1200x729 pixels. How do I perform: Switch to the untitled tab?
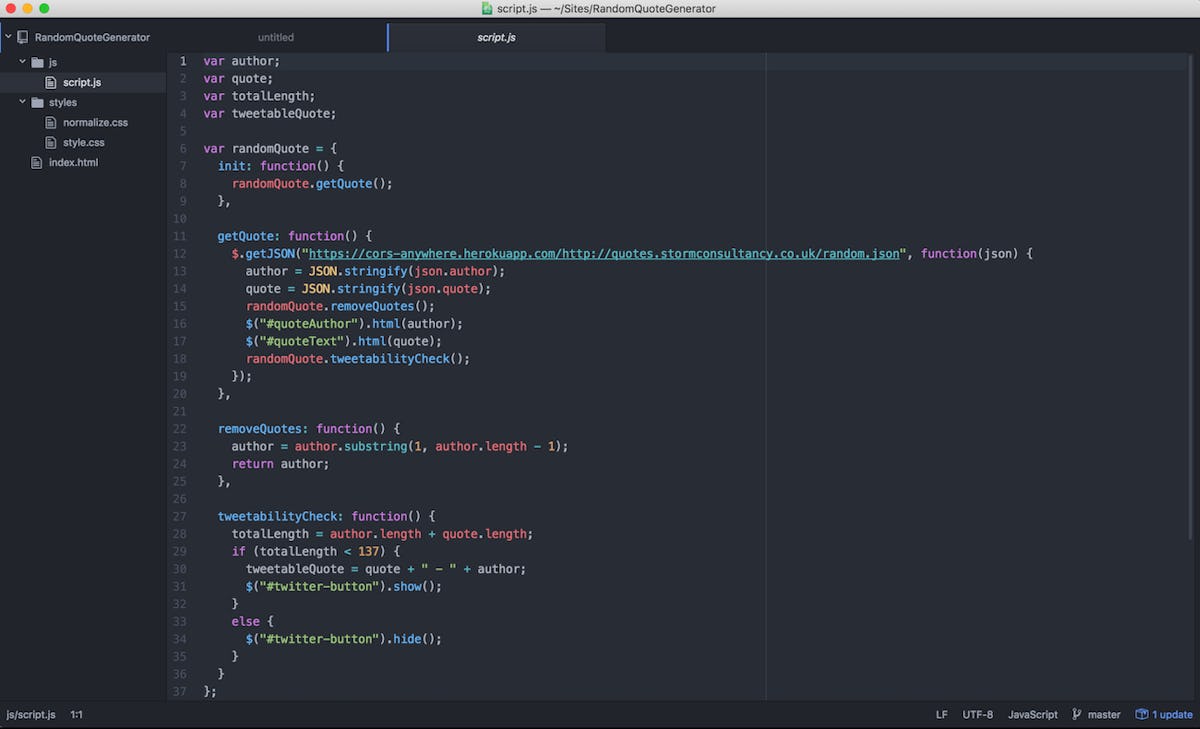[275, 37]
